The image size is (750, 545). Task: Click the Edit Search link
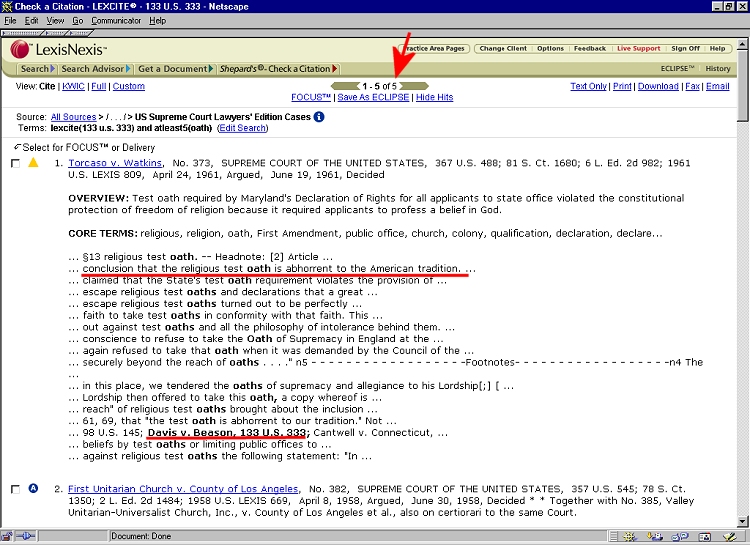pyautogui.click(x=243, y=128)
